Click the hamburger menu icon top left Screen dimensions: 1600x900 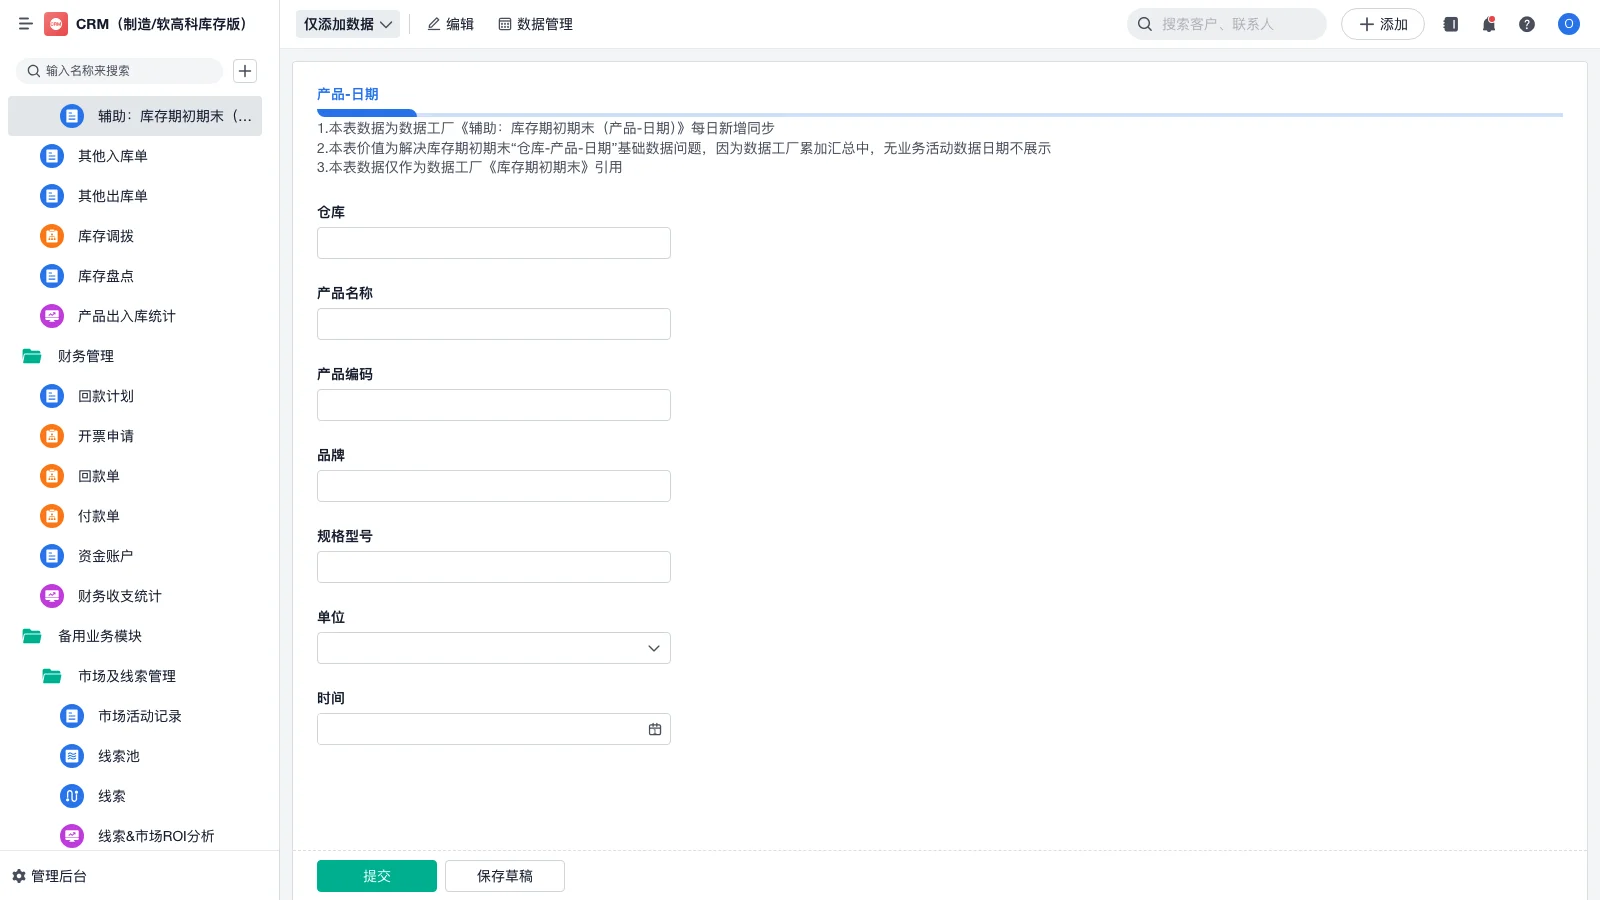pyautogui.click(x=26, y=24)
